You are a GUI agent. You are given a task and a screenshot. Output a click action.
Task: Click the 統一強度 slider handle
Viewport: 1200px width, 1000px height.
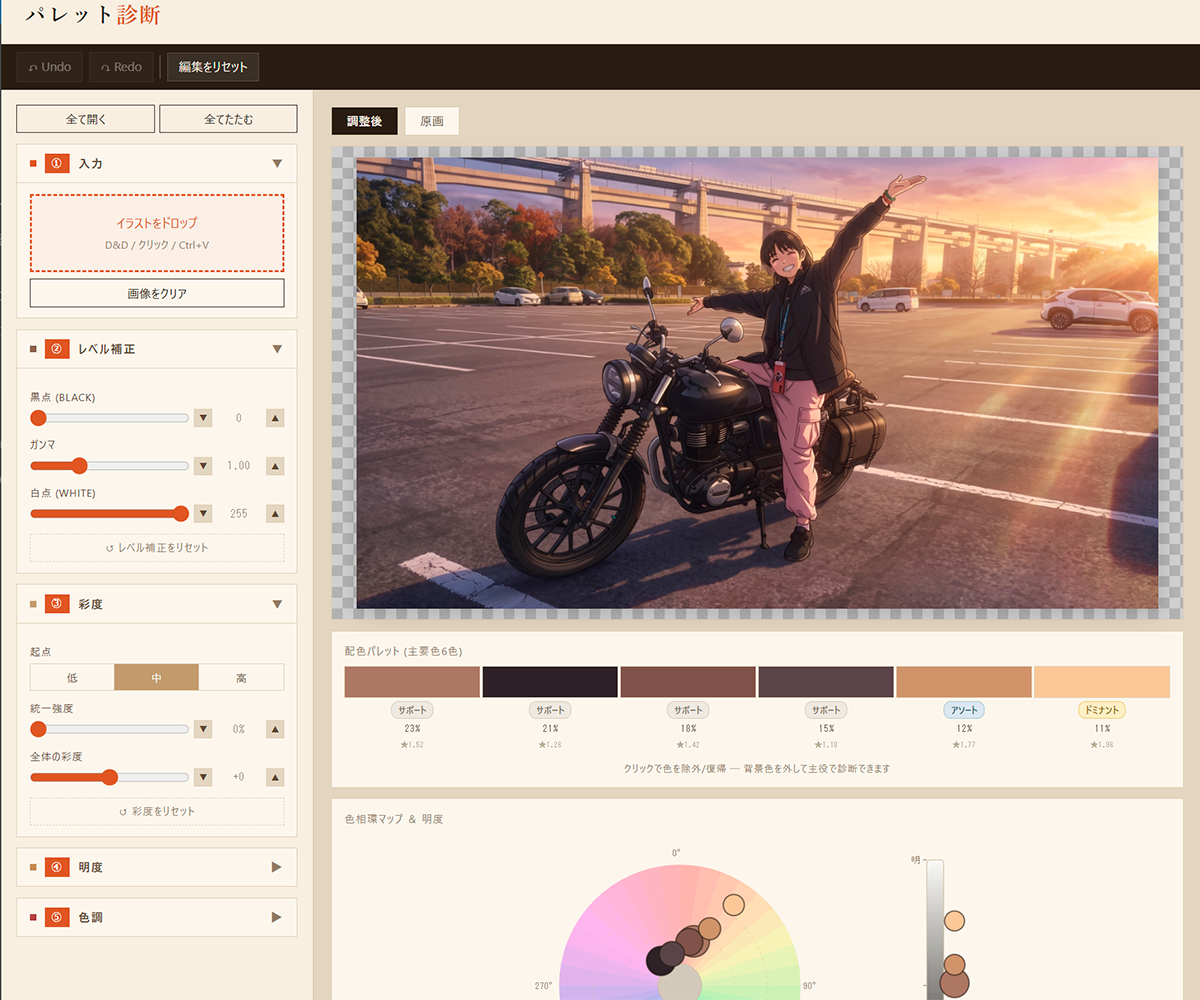coord(38,729)
